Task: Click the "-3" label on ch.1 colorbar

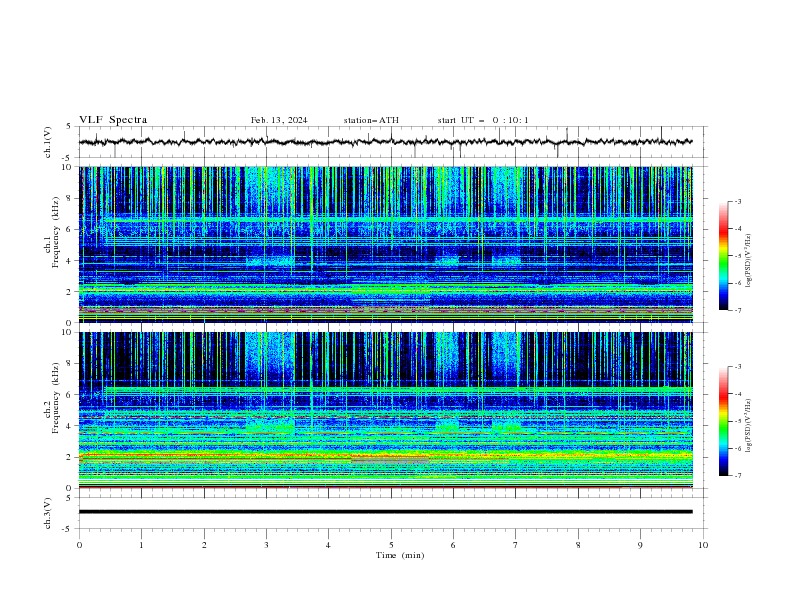Action: [738, 202]
